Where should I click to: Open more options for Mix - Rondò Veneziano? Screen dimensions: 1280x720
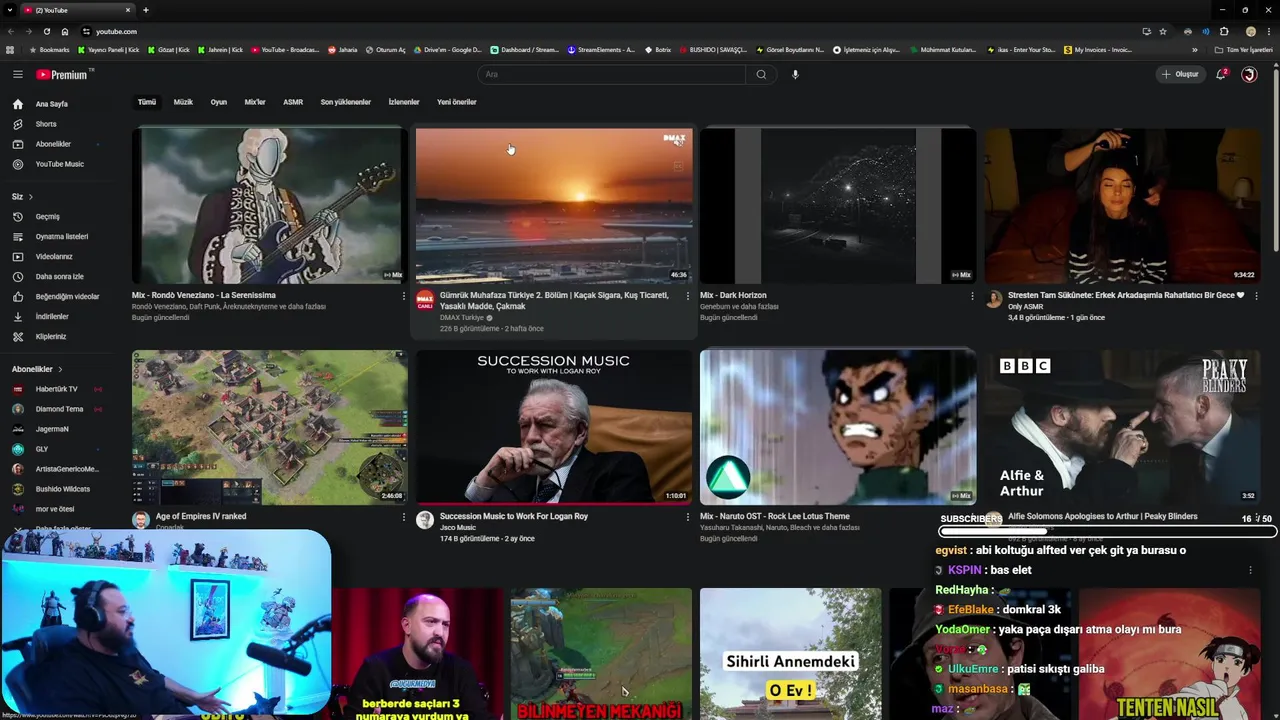pyautogui.click(x=404, y=296)
